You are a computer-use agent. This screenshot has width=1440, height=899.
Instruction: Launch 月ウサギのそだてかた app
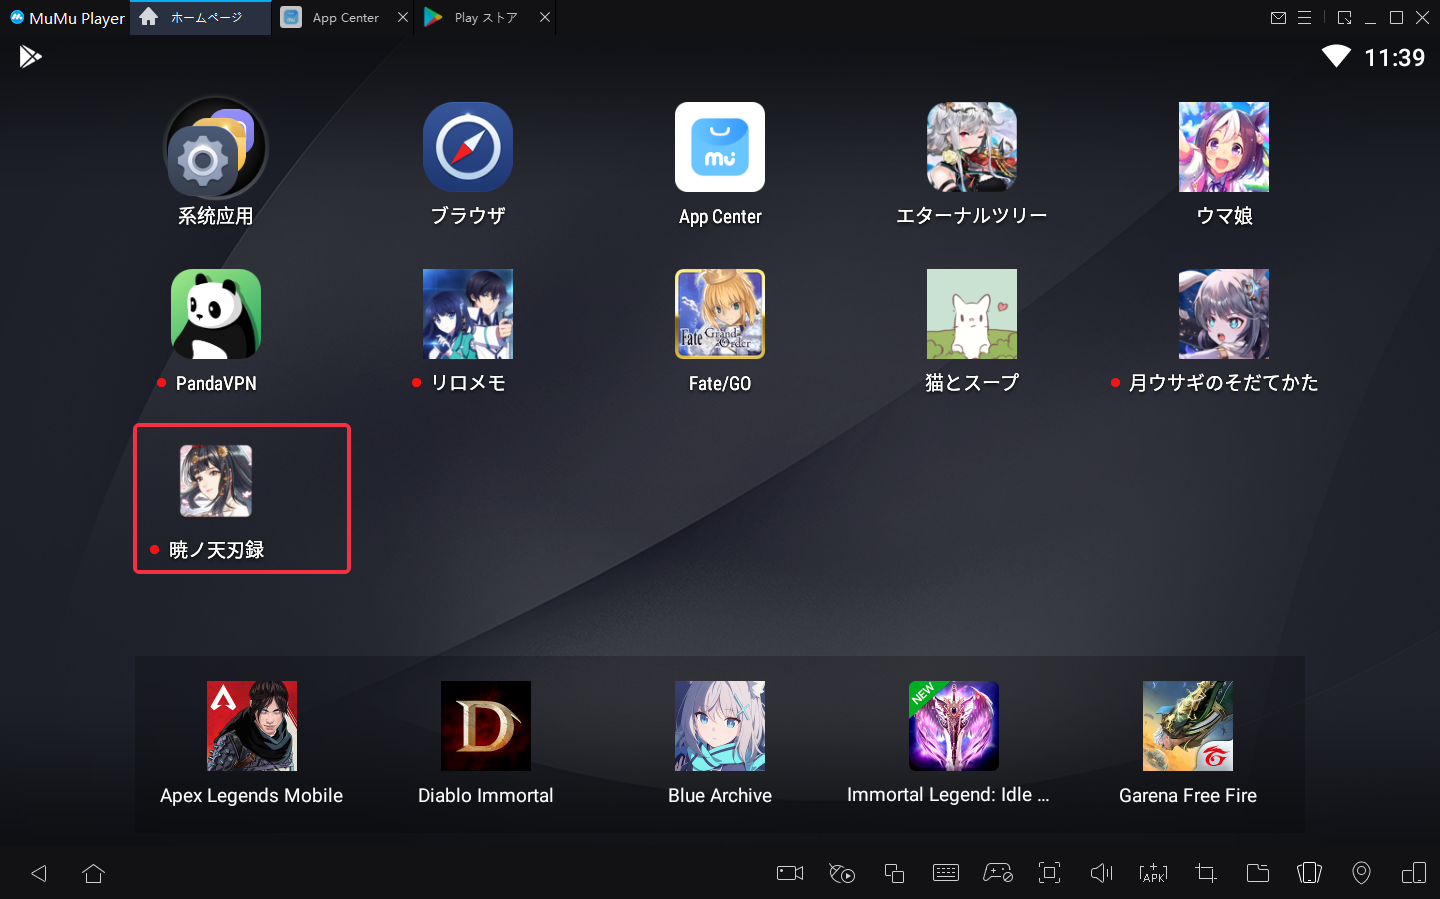pyautogui.click(x=1224, y=314)
